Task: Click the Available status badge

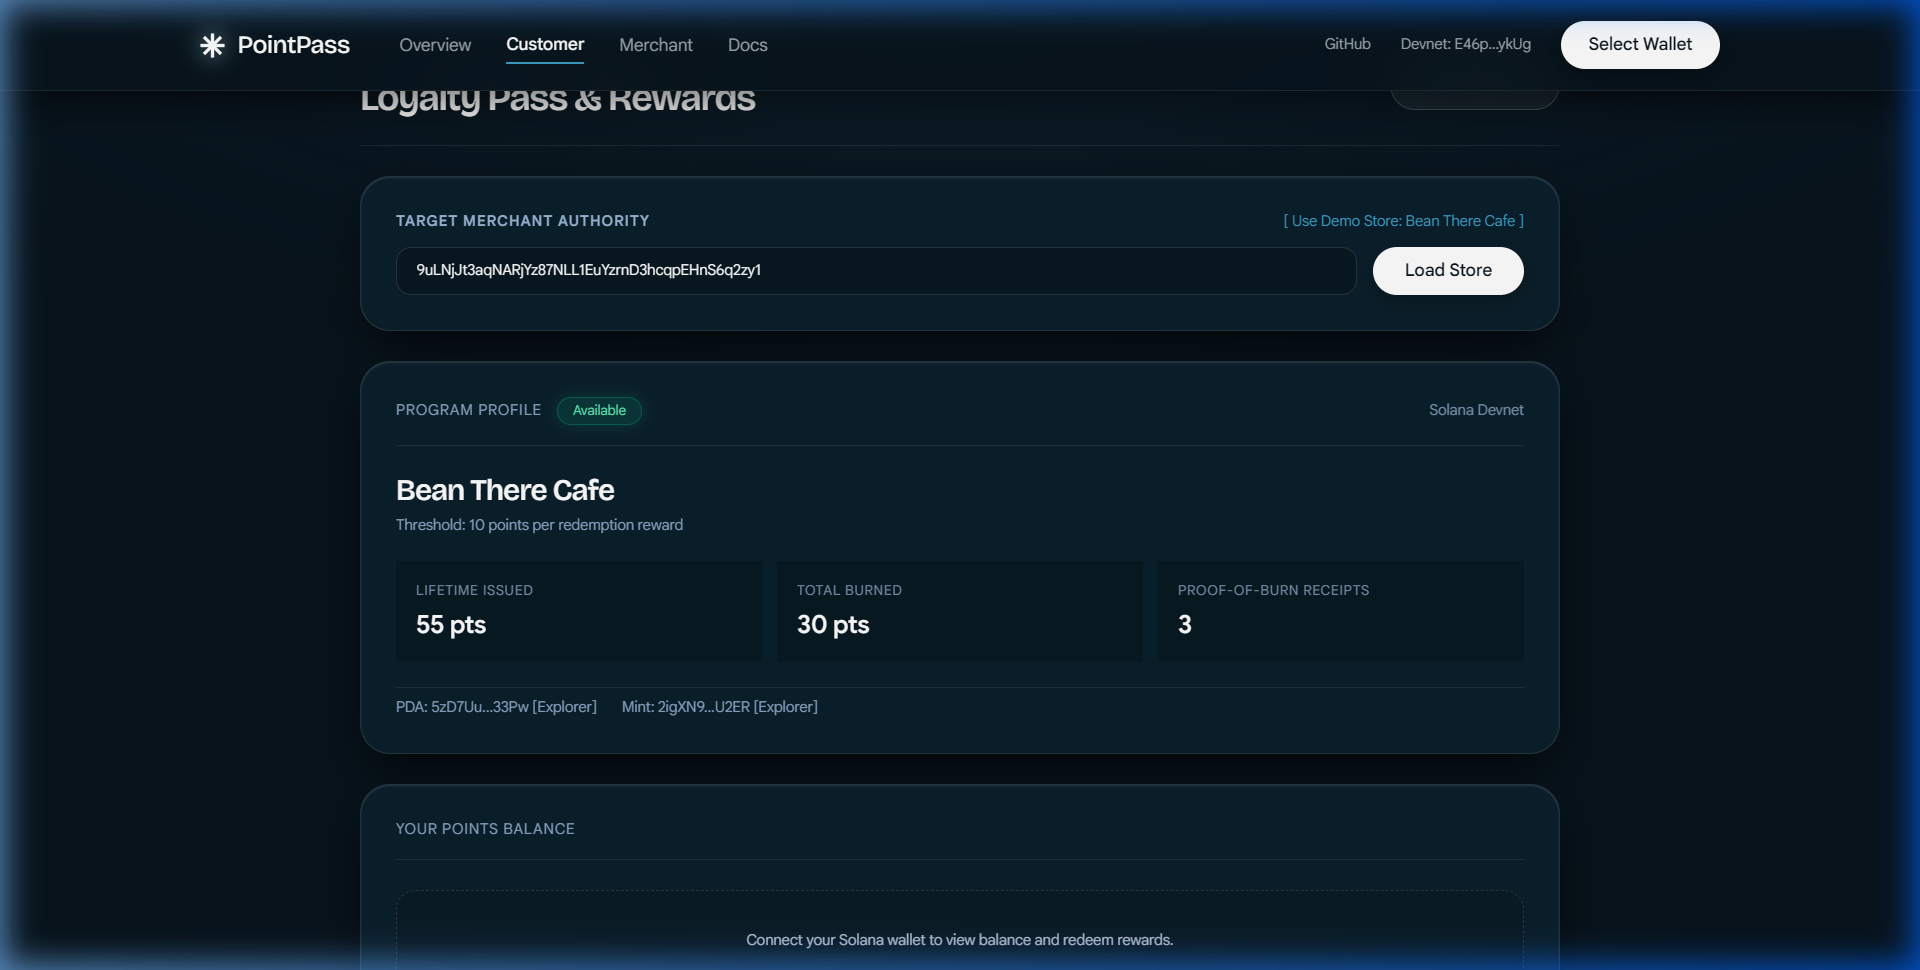Action: (599, 411)
